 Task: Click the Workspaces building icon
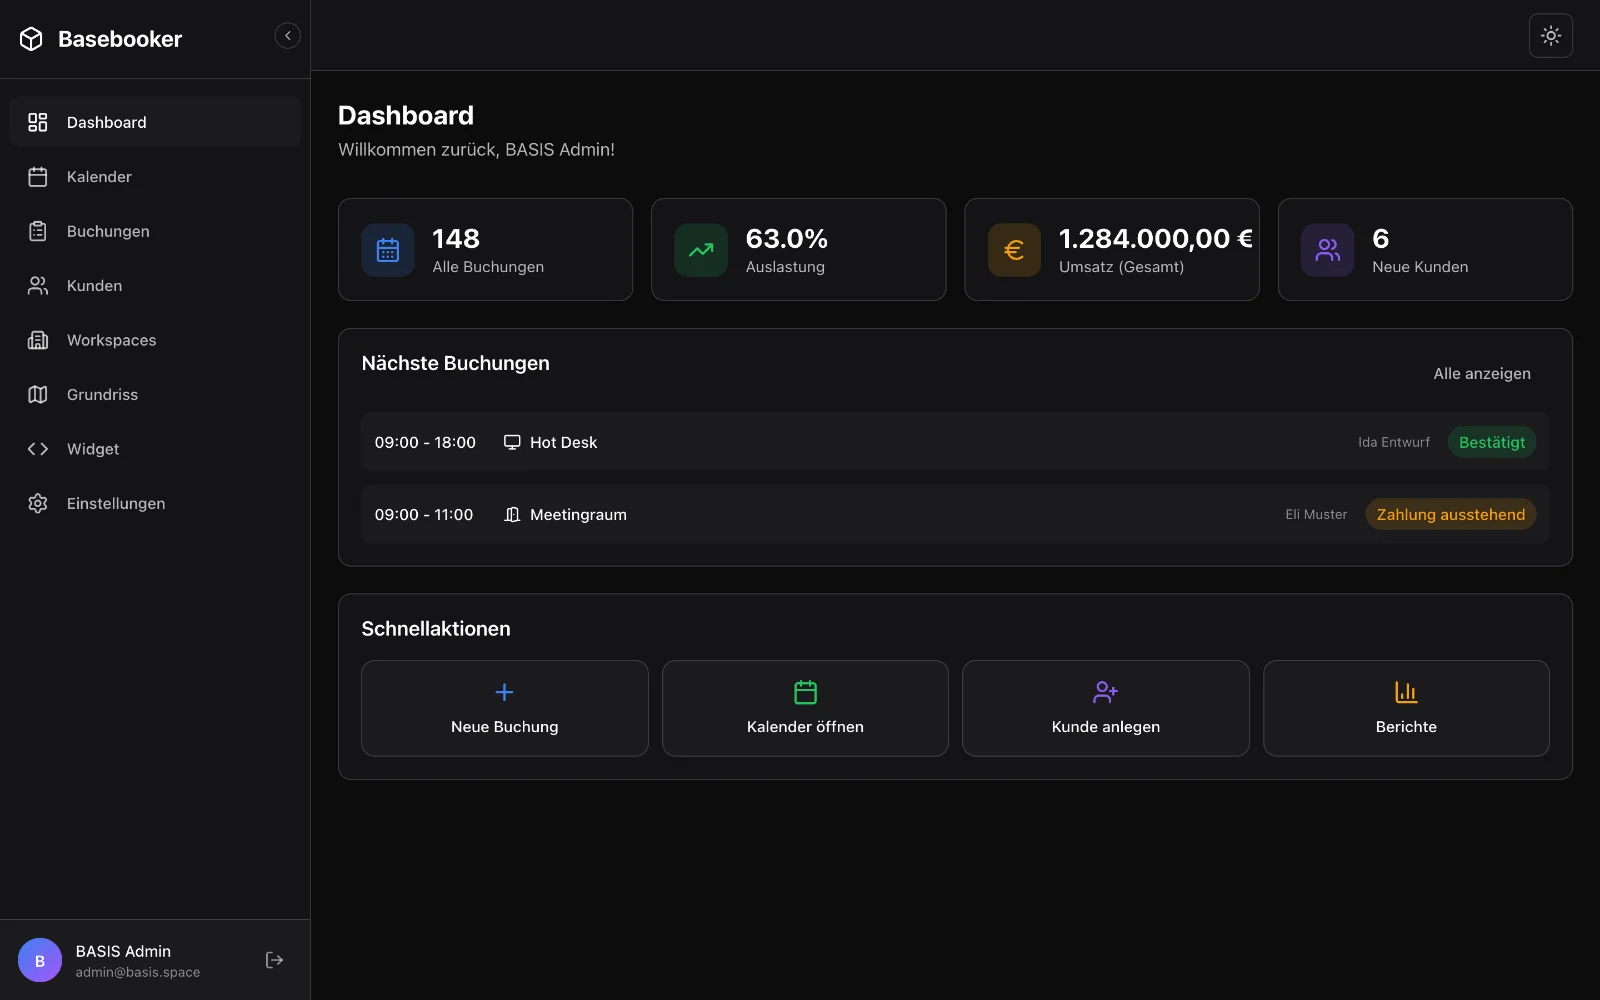click(x=38, y=340)
